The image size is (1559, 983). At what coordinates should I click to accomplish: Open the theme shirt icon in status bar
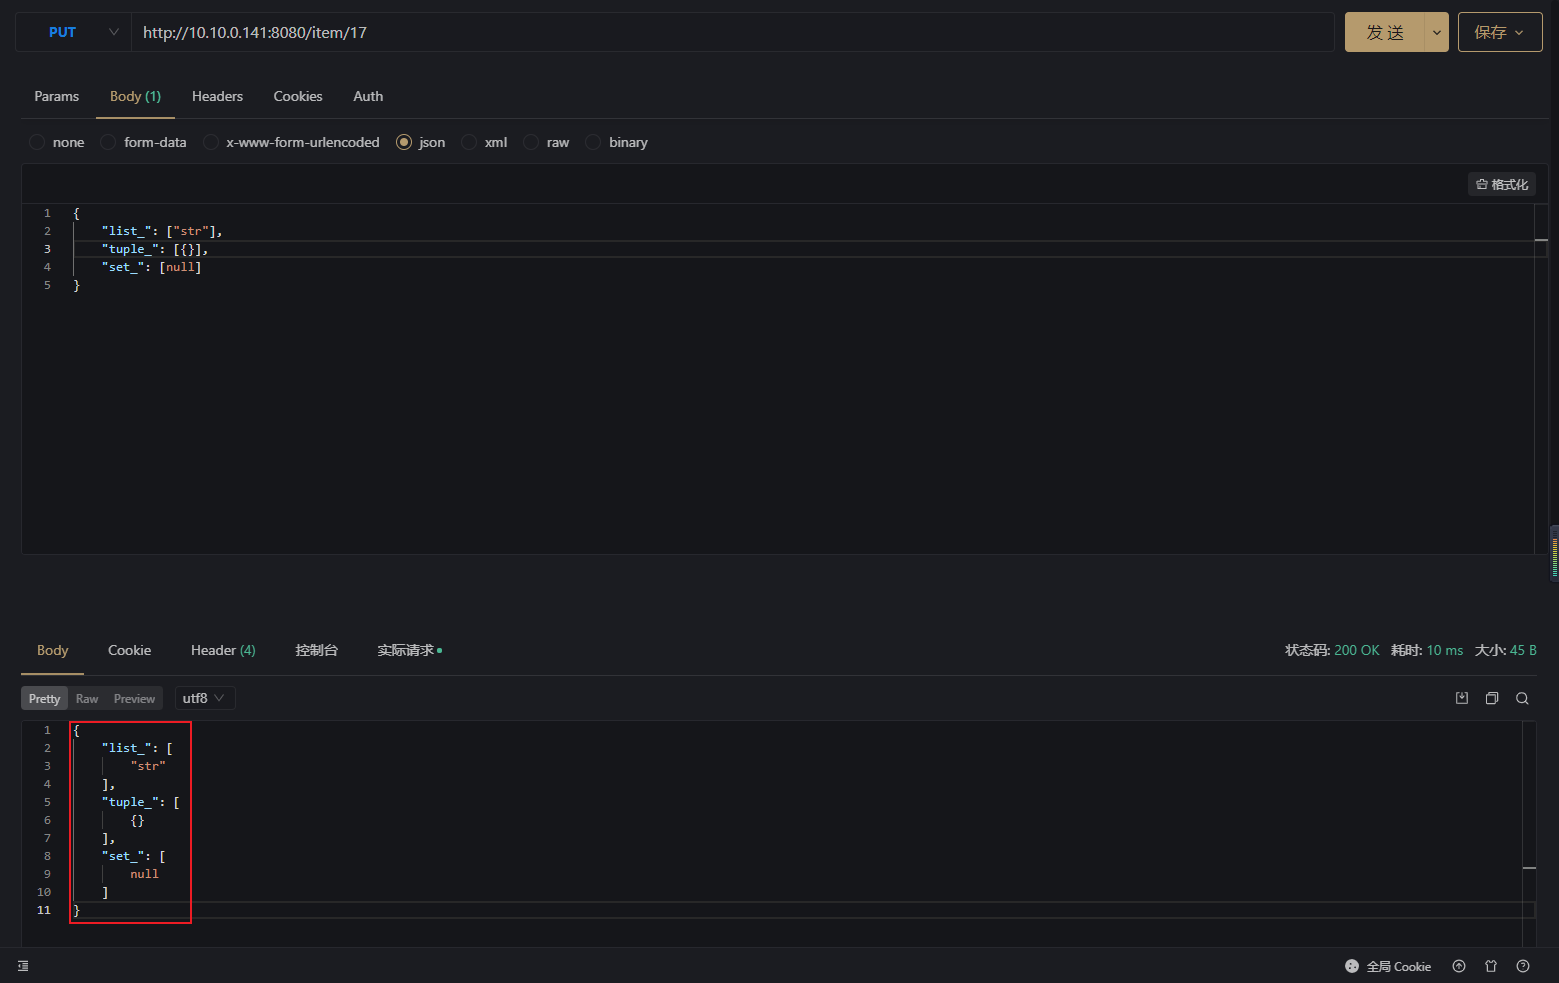tap(1491, 966)
